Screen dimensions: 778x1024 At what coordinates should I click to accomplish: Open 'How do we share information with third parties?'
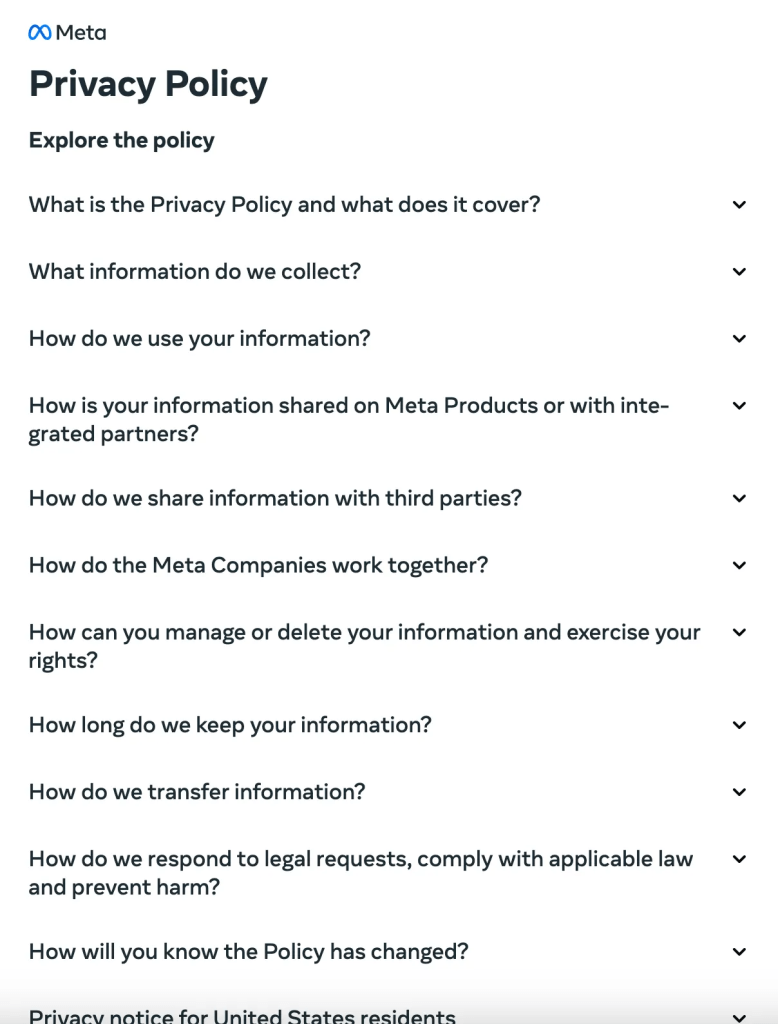coord(275,498)
